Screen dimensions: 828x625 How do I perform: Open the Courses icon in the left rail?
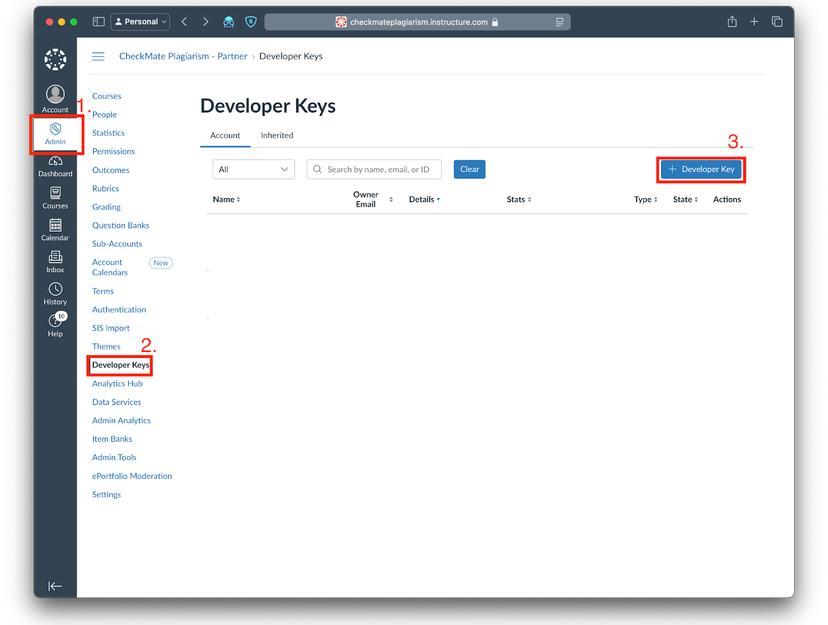pyautogui.click(x=55, y=192)
